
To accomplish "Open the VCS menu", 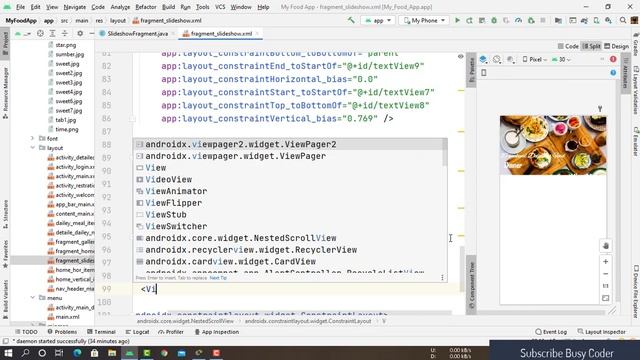I will click(220, 7).
